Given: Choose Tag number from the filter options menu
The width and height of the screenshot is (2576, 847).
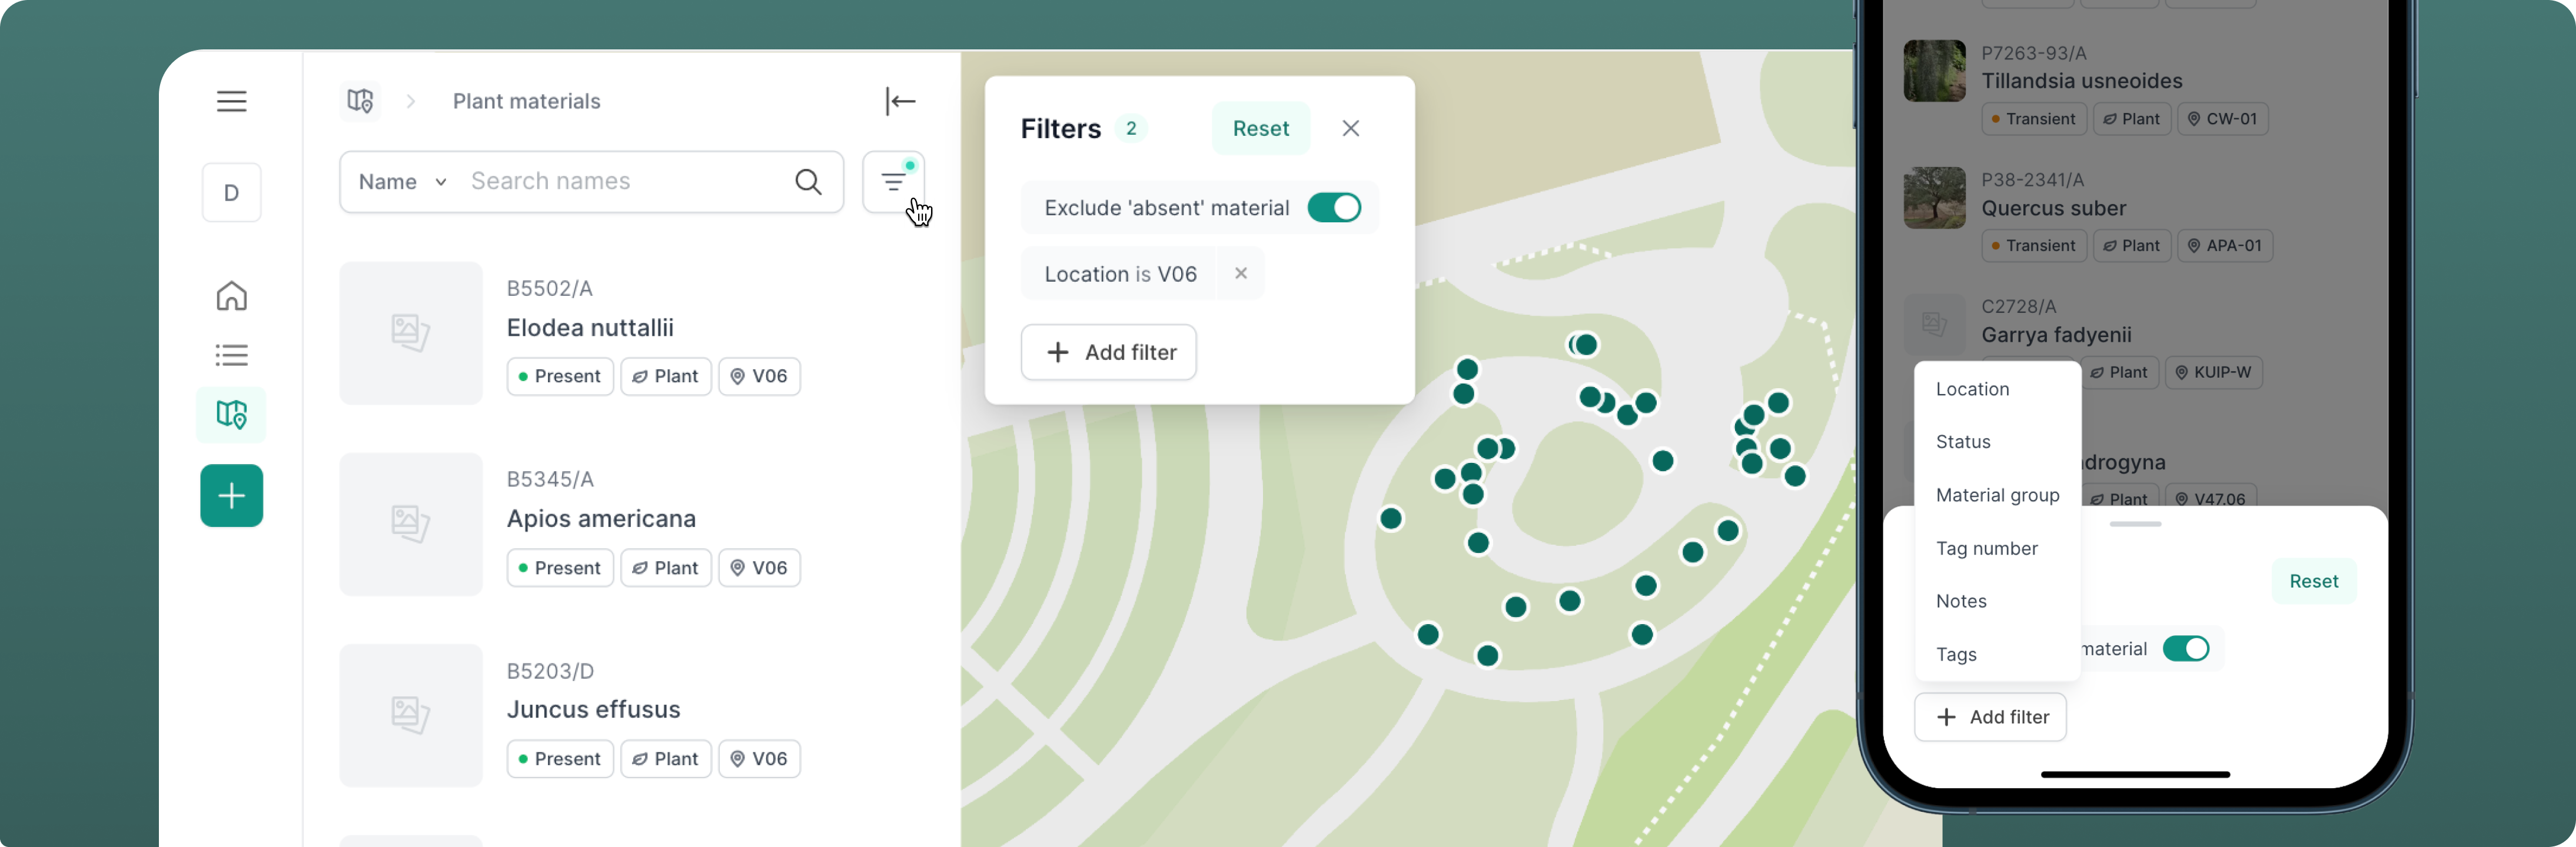Looking at the screenshot, I should [1987, 548].
